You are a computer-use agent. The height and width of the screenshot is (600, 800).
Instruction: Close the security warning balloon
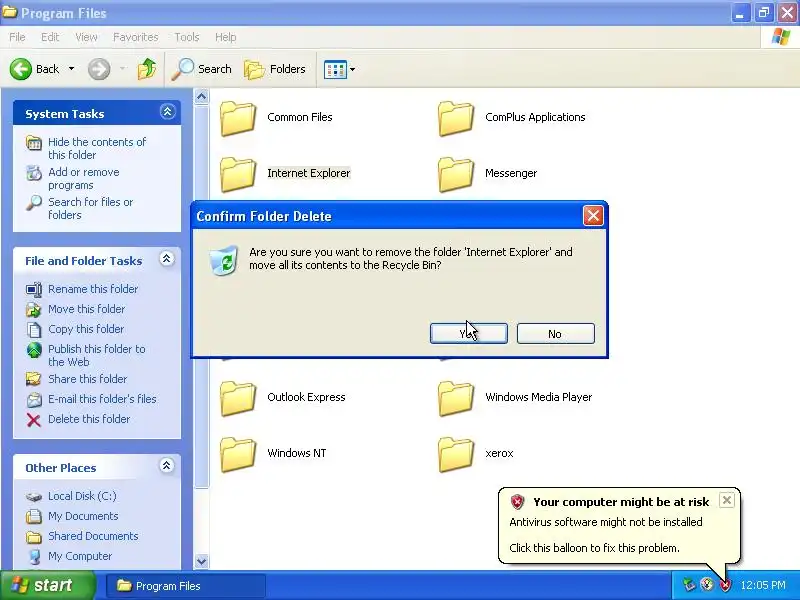pyautogui.click(x=727, y=500)
